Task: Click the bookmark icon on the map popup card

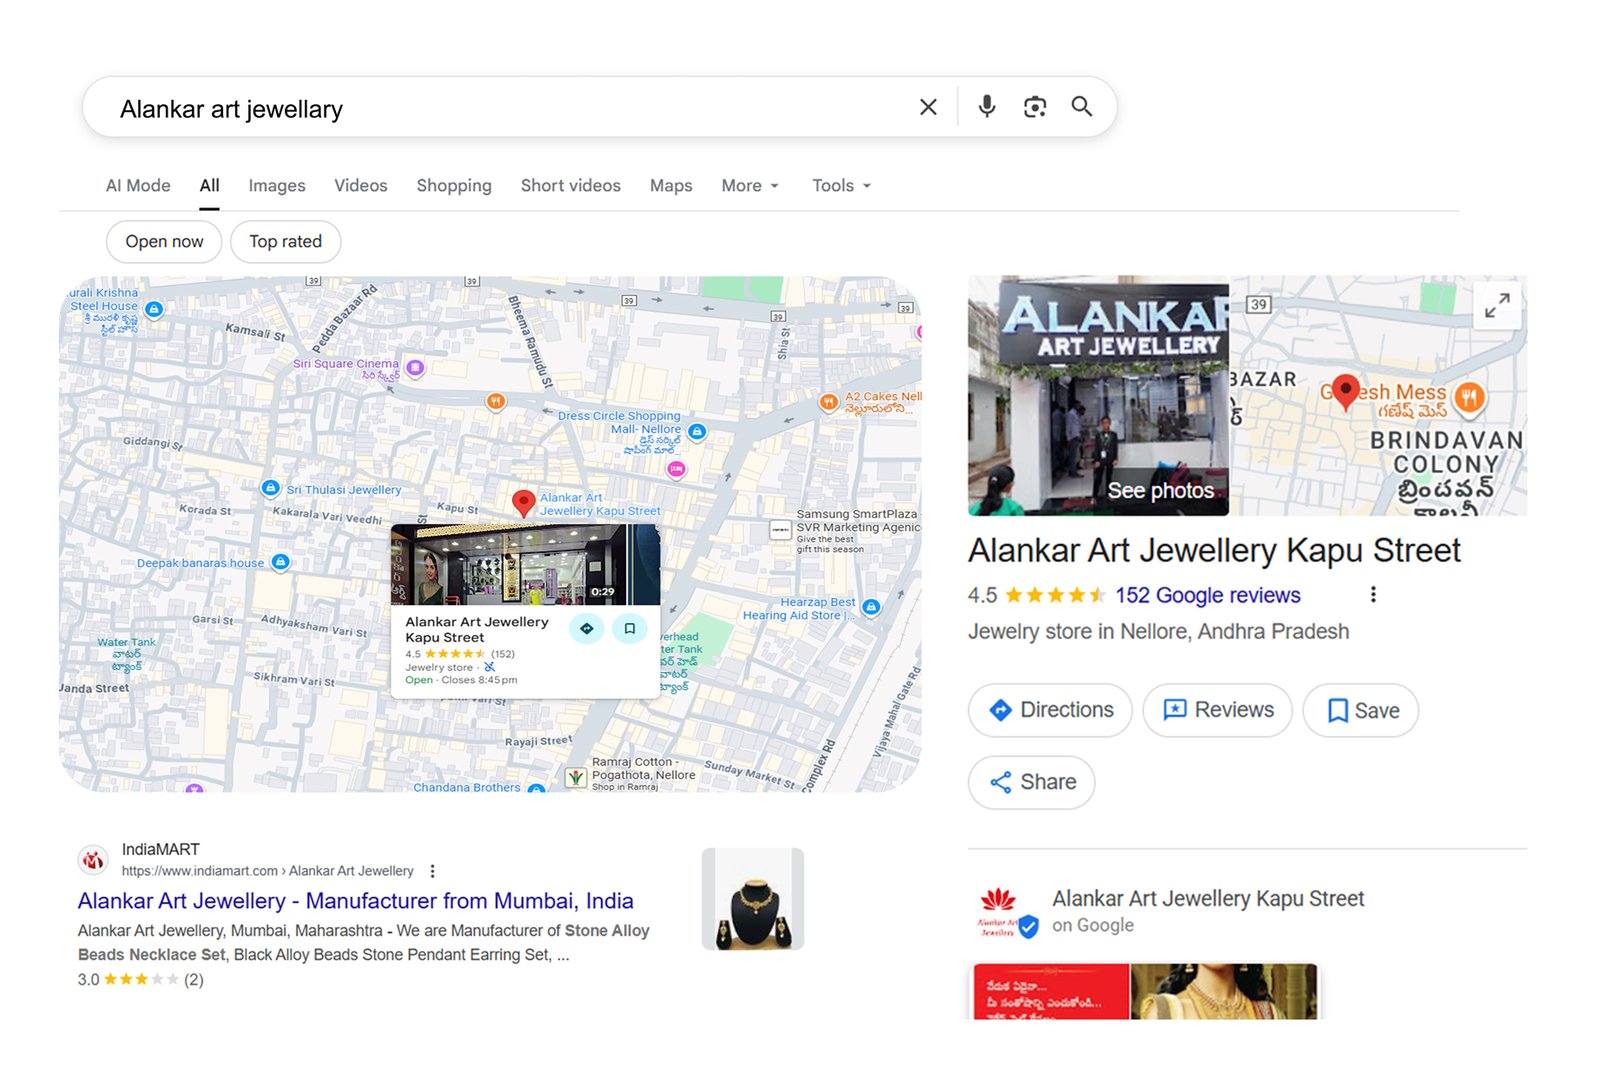Action: 631,627
